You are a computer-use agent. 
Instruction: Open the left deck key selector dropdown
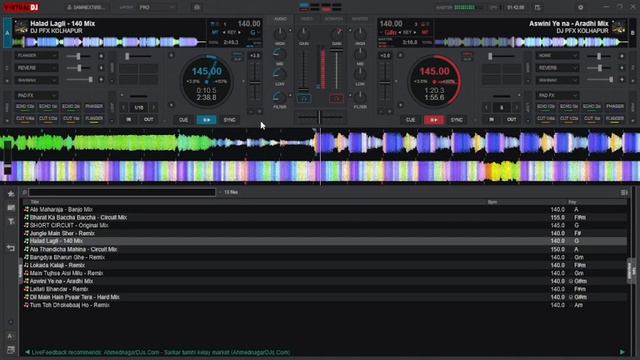click(255, 32)
